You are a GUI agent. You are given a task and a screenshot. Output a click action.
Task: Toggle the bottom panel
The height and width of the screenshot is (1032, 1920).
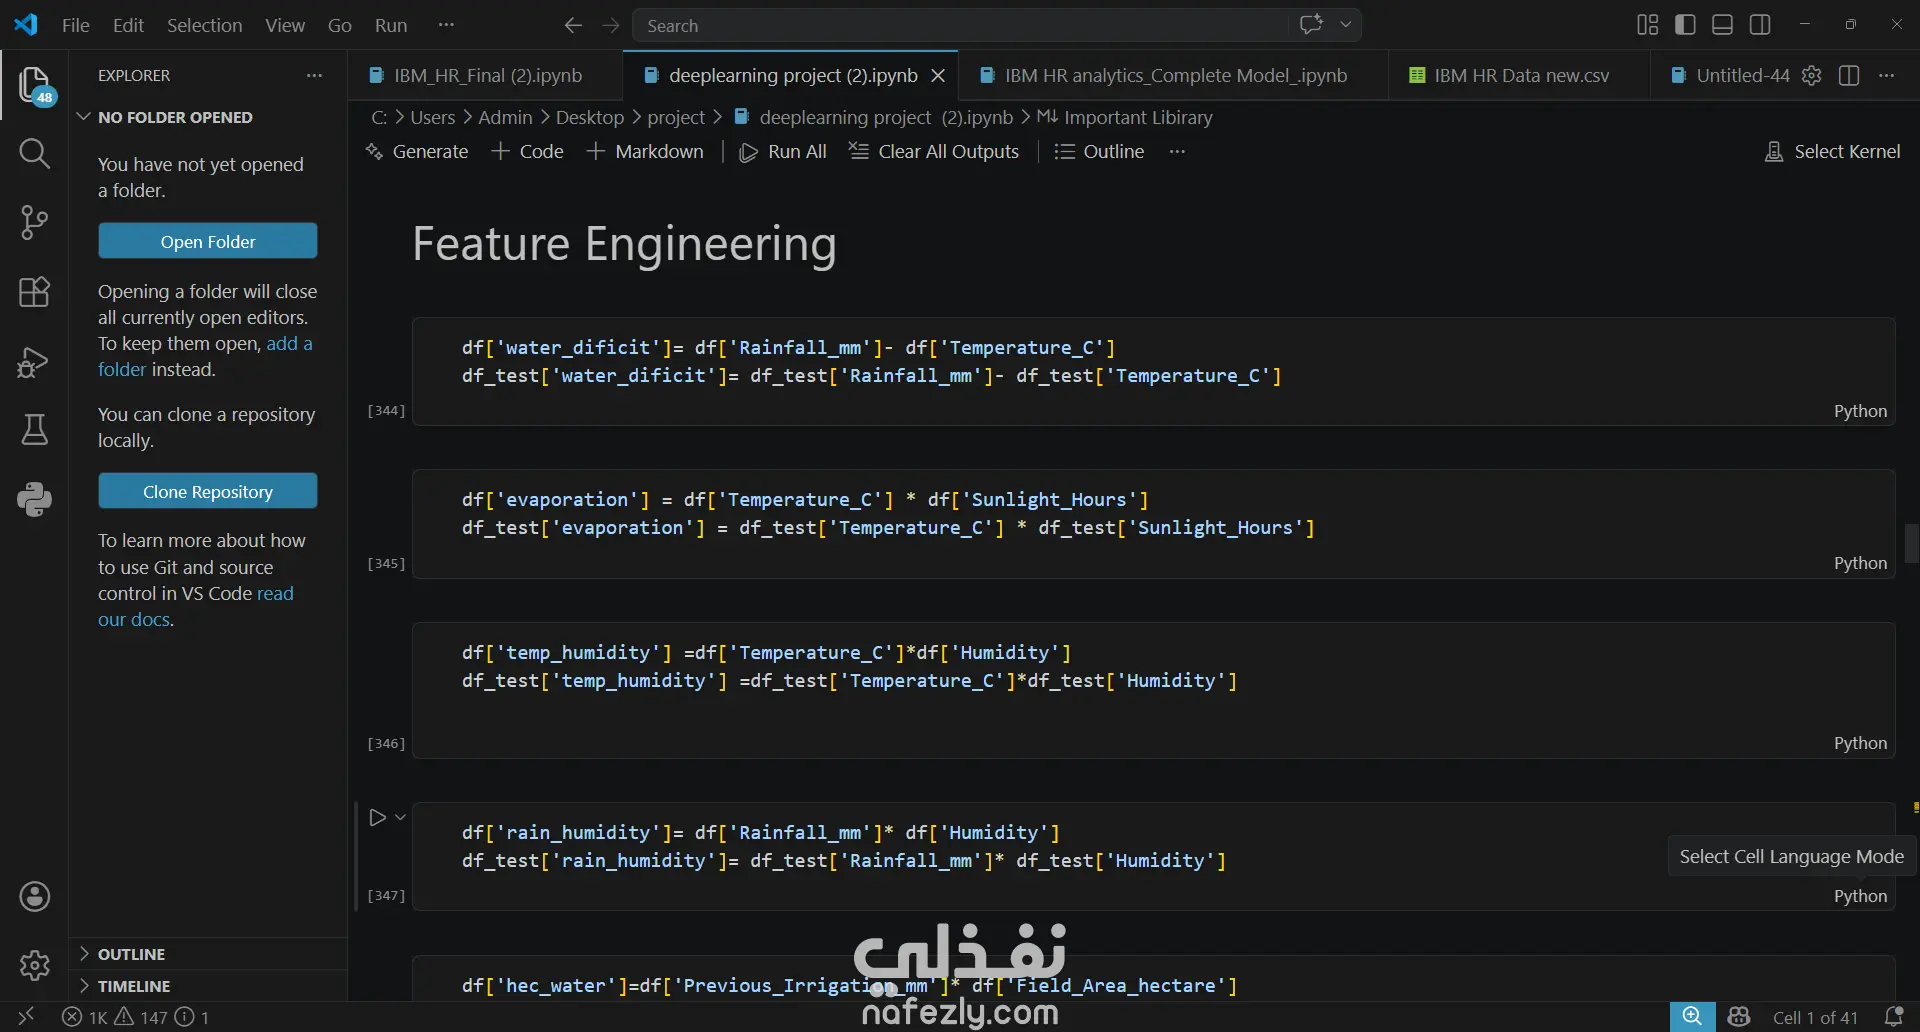(1723, 25)
